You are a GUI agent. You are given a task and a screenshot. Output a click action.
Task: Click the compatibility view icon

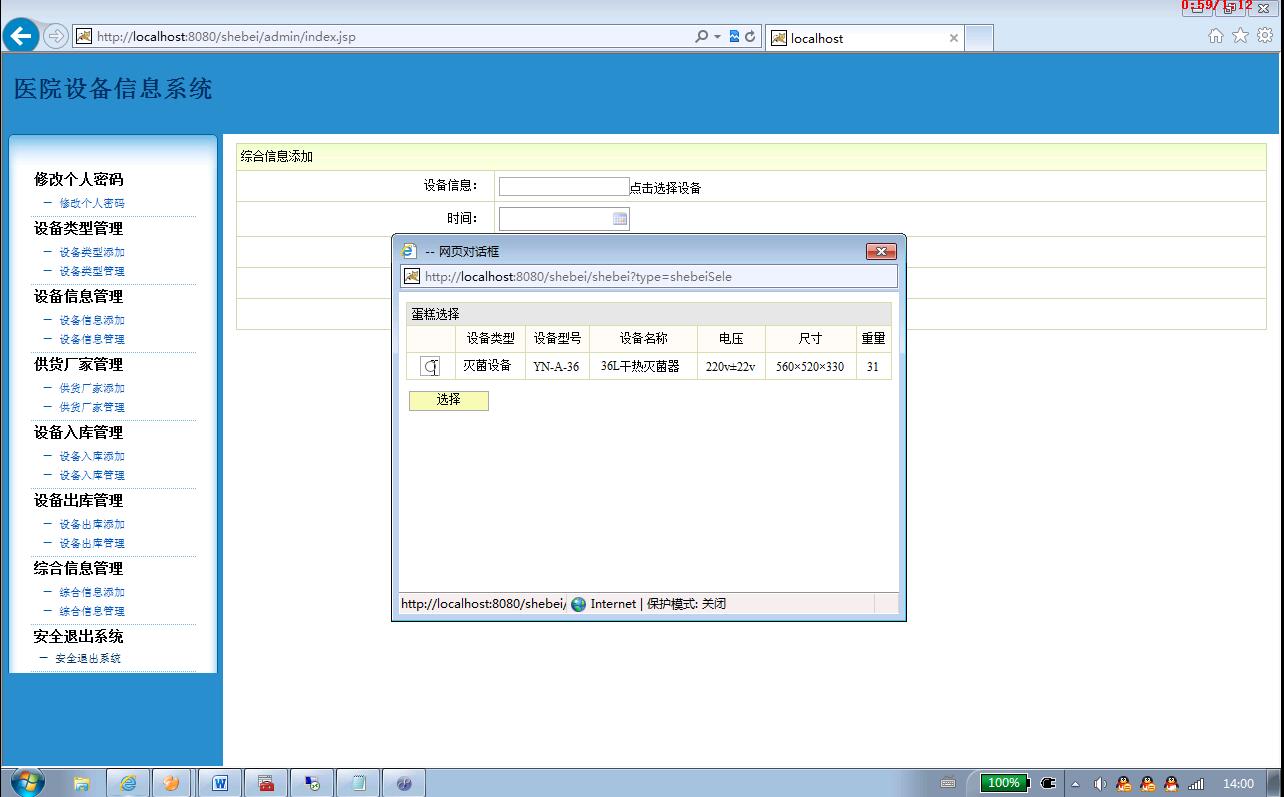[734, 37]
